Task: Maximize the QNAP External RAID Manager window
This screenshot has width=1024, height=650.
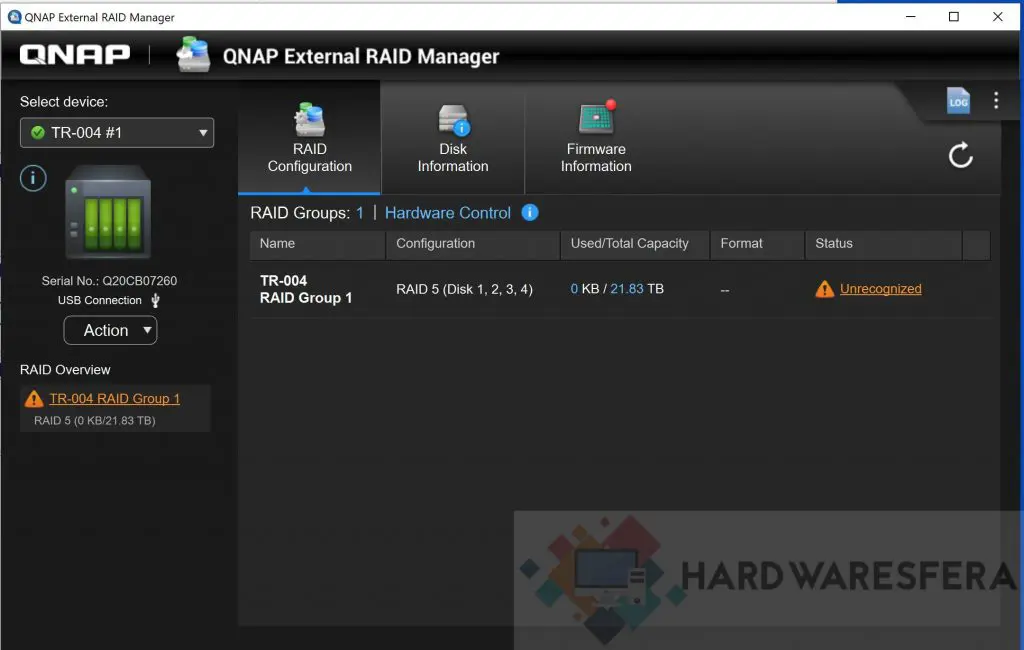Action: pos(953,16)
